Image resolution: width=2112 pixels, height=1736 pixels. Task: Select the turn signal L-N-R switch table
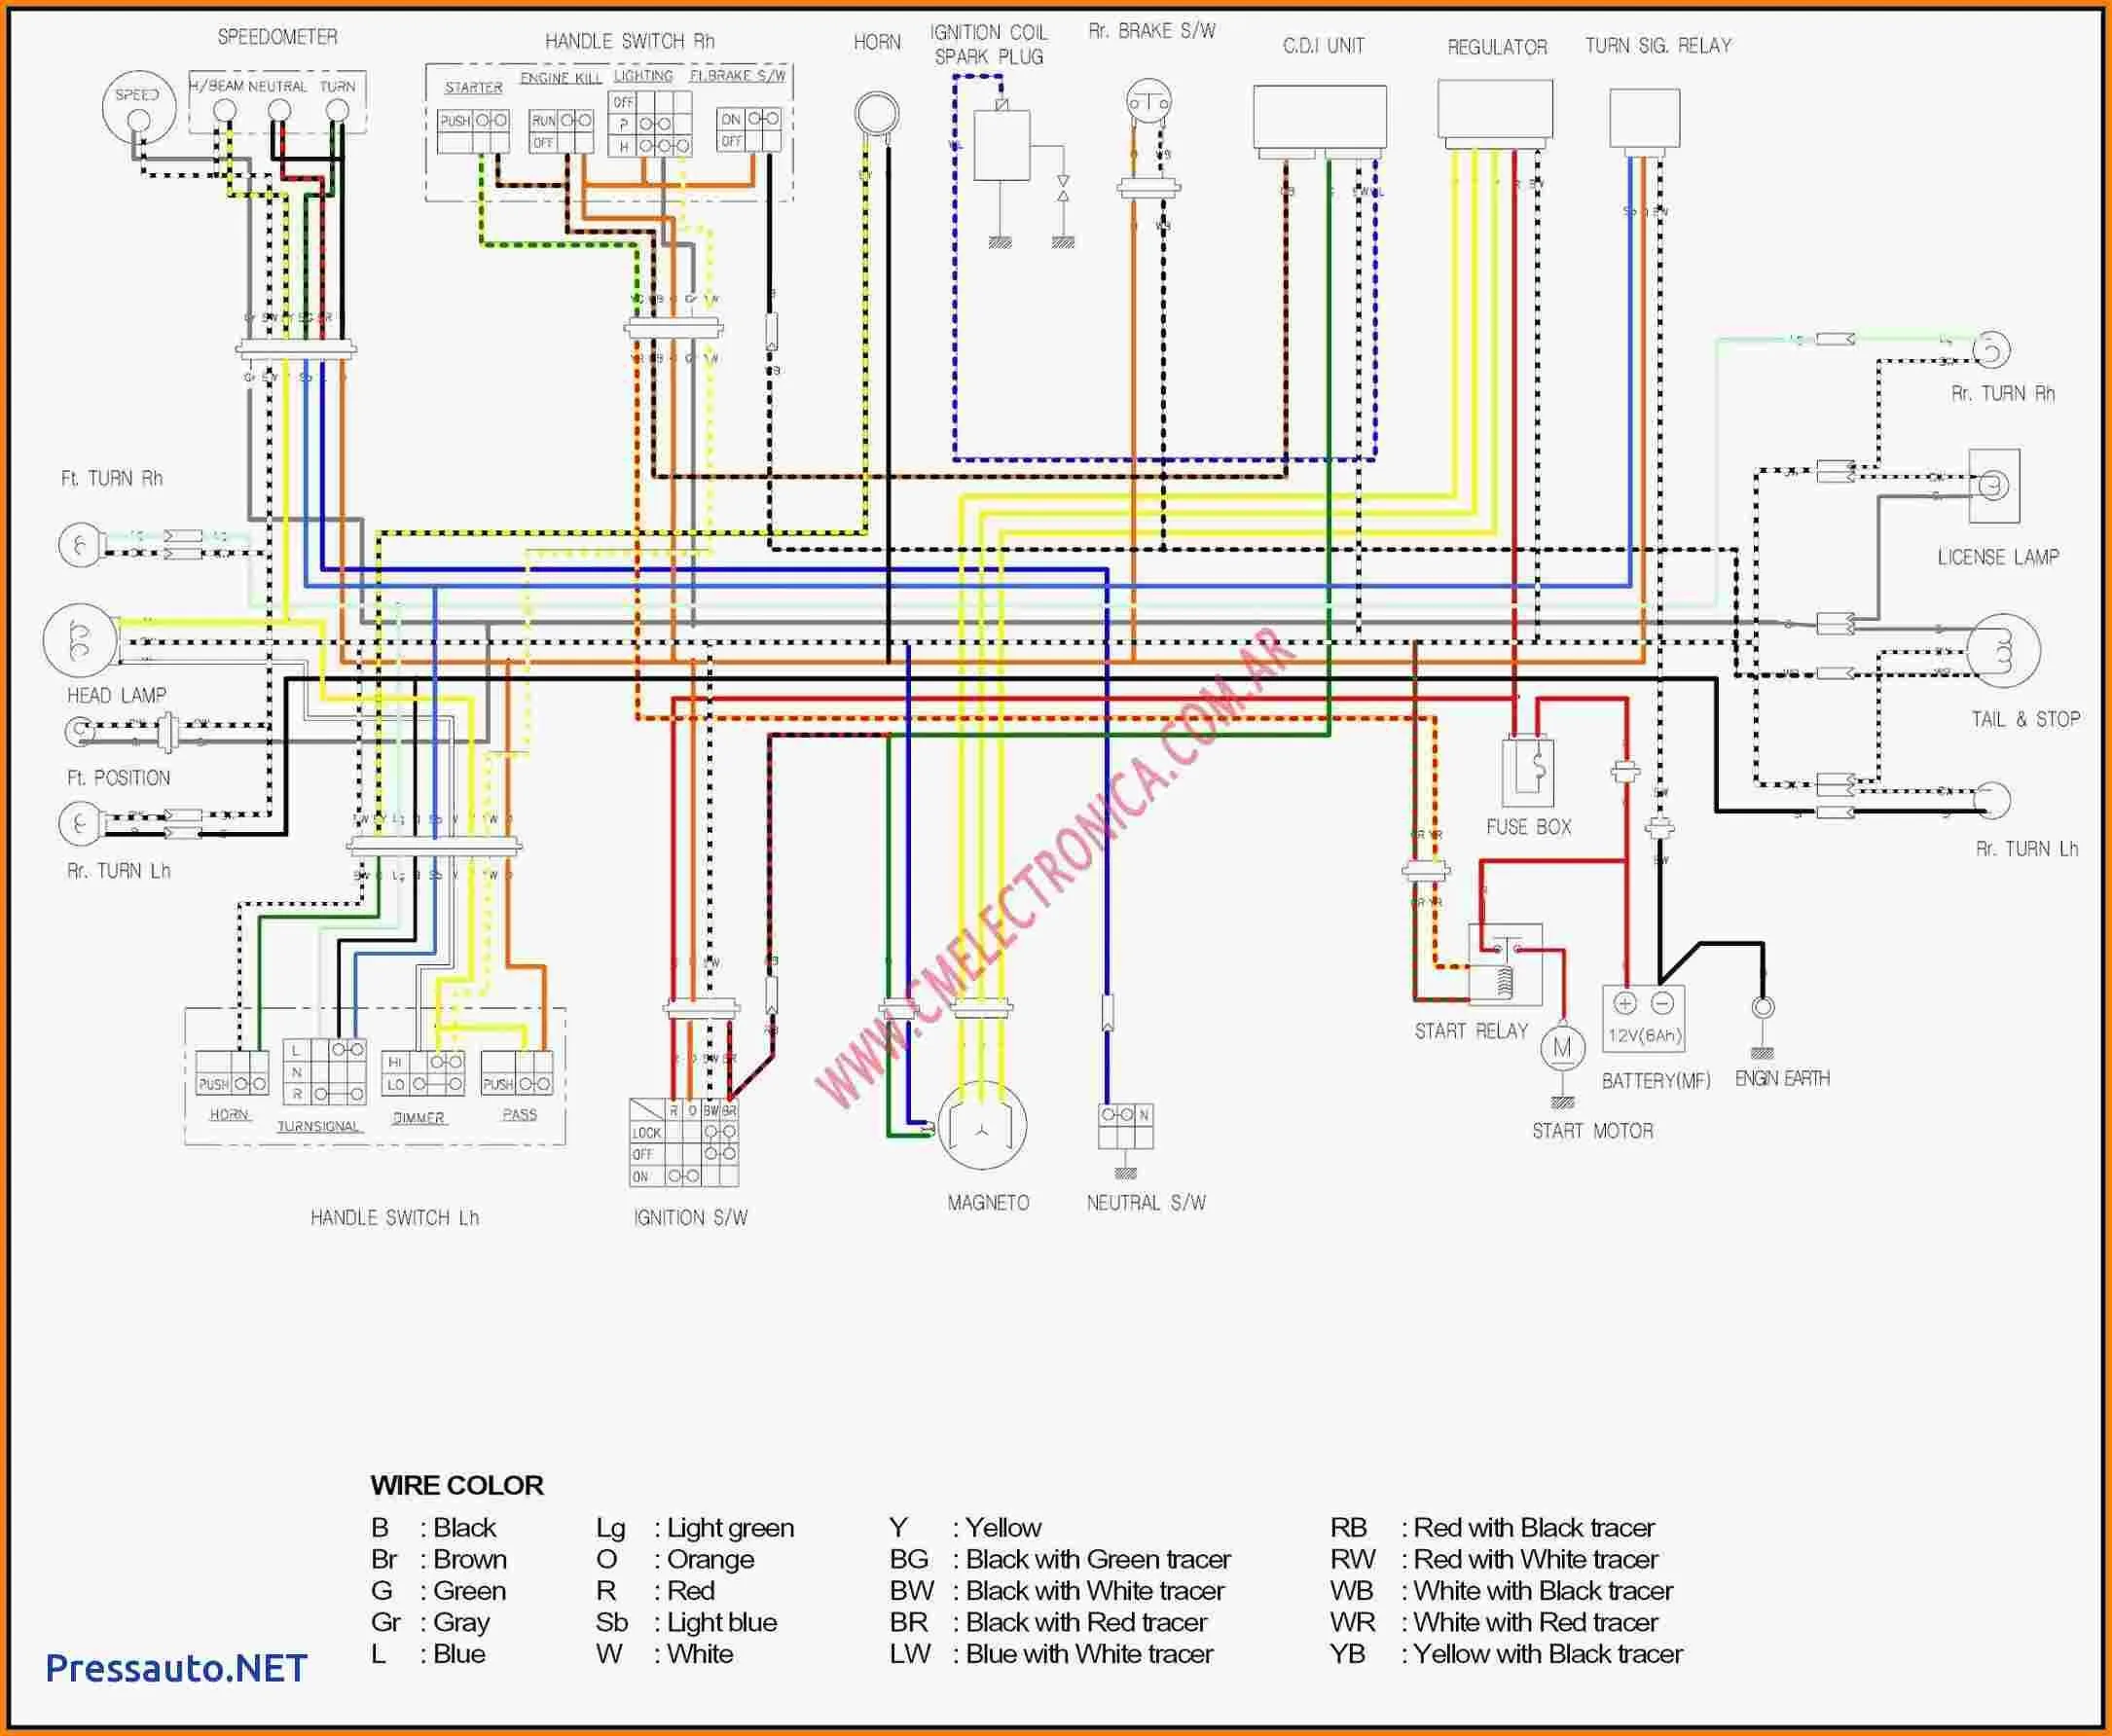coord(325,1070)
